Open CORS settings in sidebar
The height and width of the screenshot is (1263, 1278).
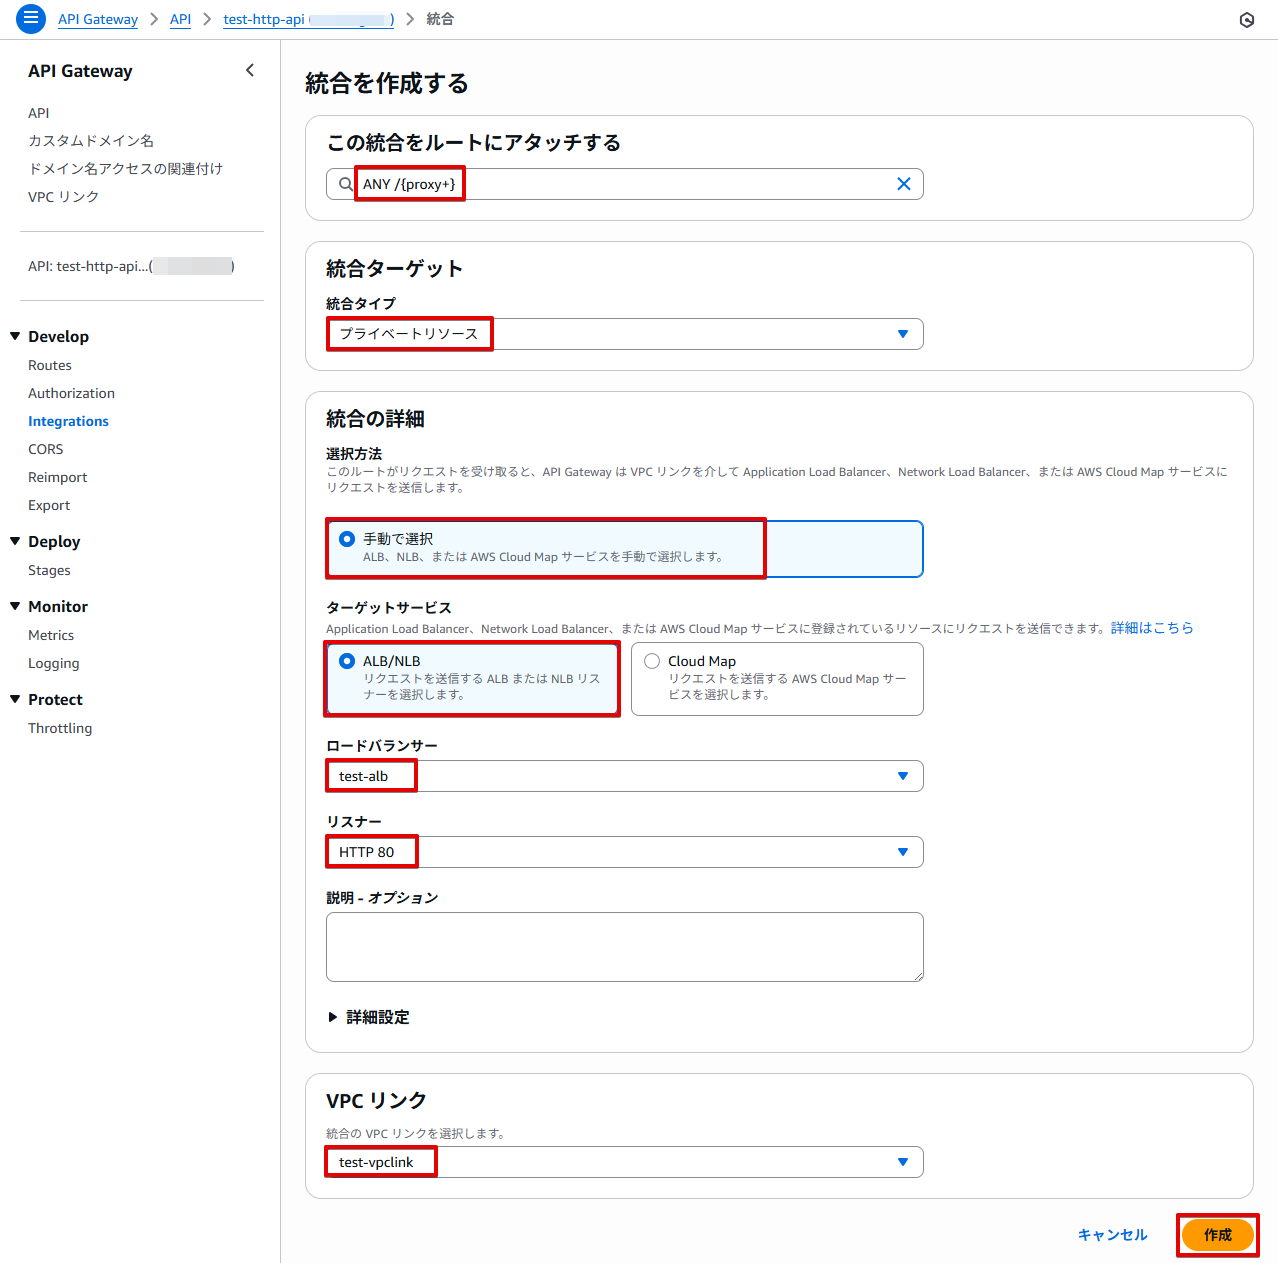pyautogui.click(x=45, y=449)
